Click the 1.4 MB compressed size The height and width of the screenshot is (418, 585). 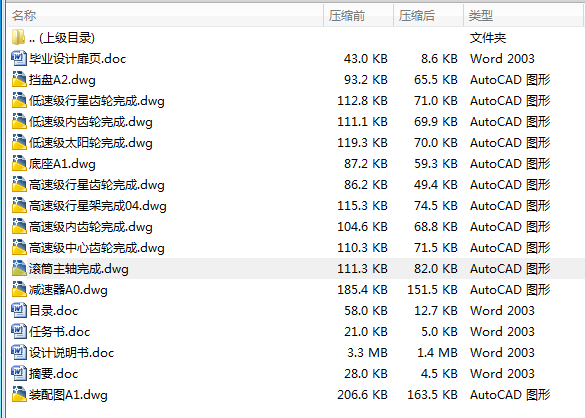tap(437, 352)
